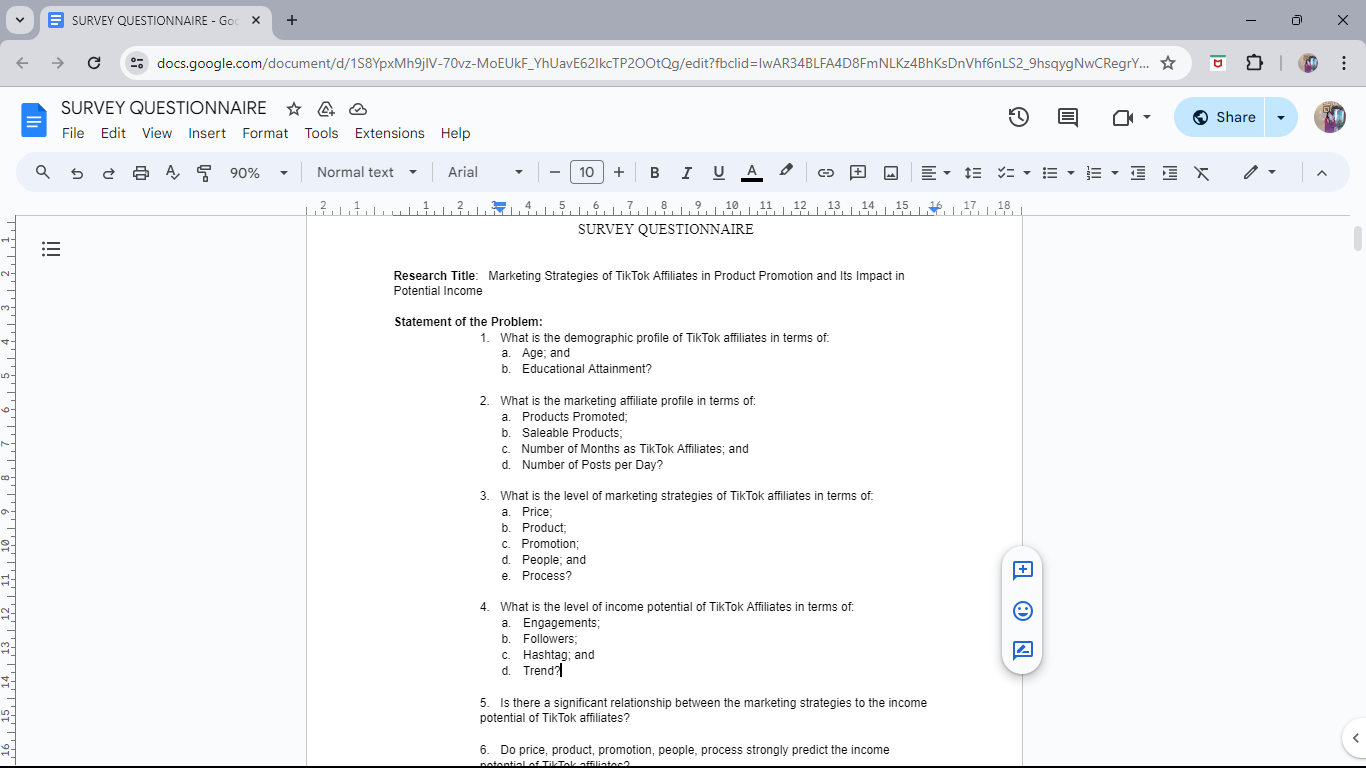Insert an image from the toolbar

point(891,173)
